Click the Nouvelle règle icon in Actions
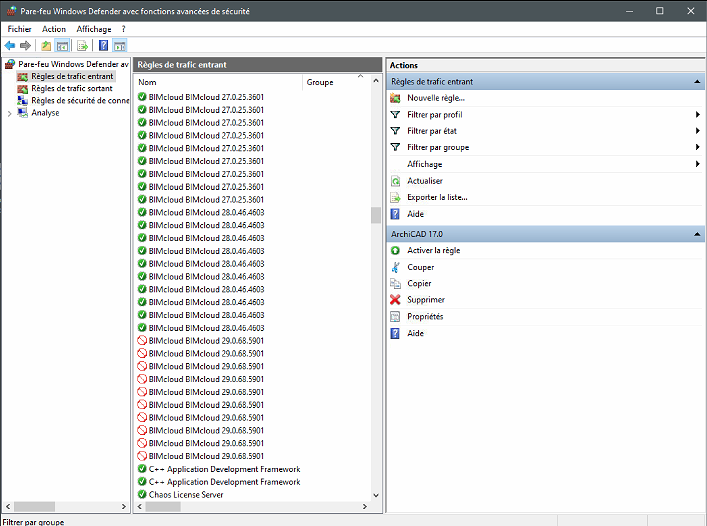This screenshot has height=526, width=707. pos(395,98)
